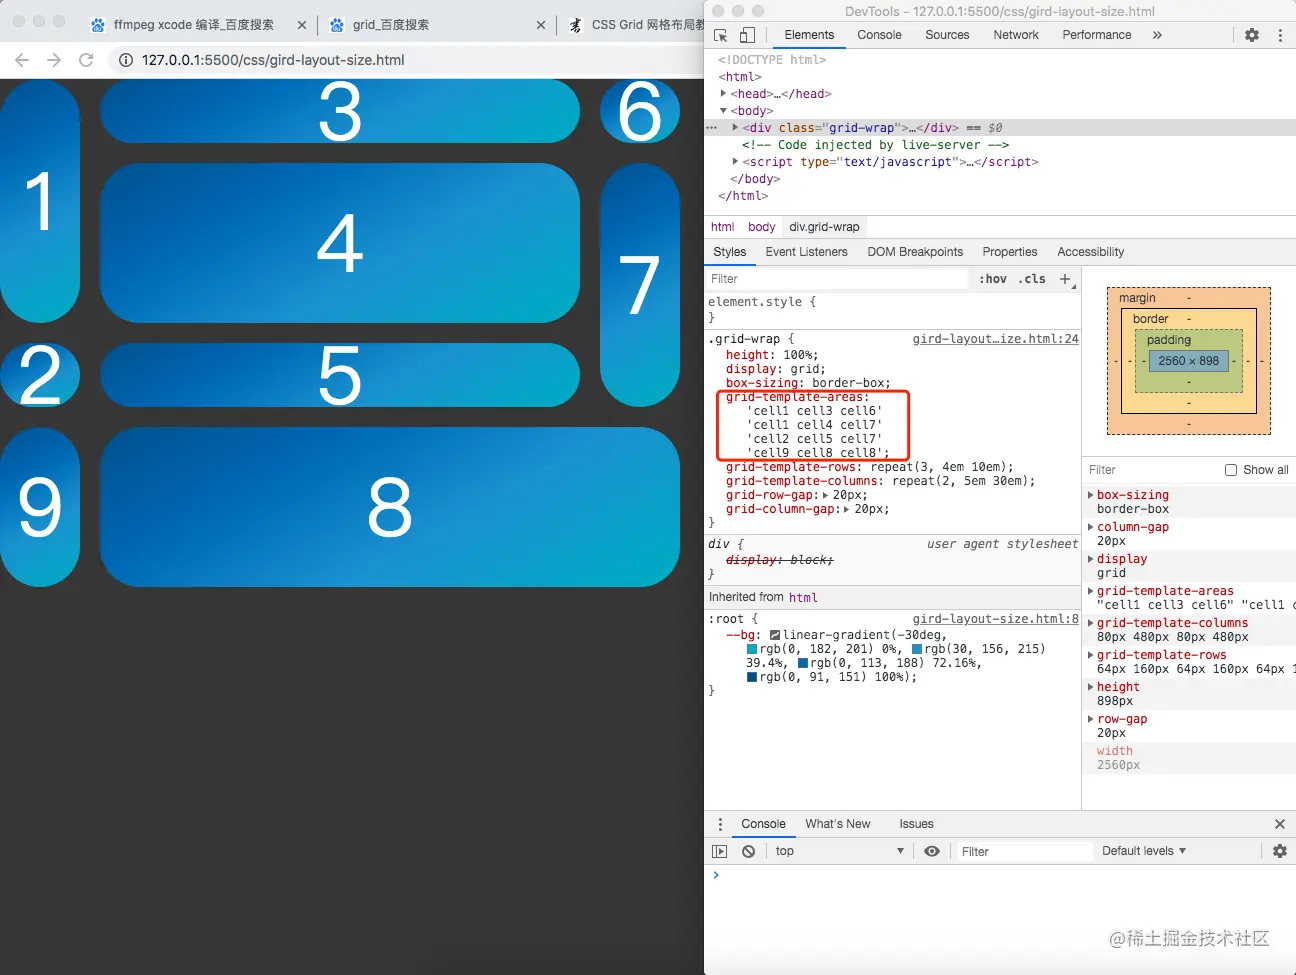Viewport: 1296px width, 975px height.
Task: Open console context top dropdown
Action: click(x=839, y=851)
